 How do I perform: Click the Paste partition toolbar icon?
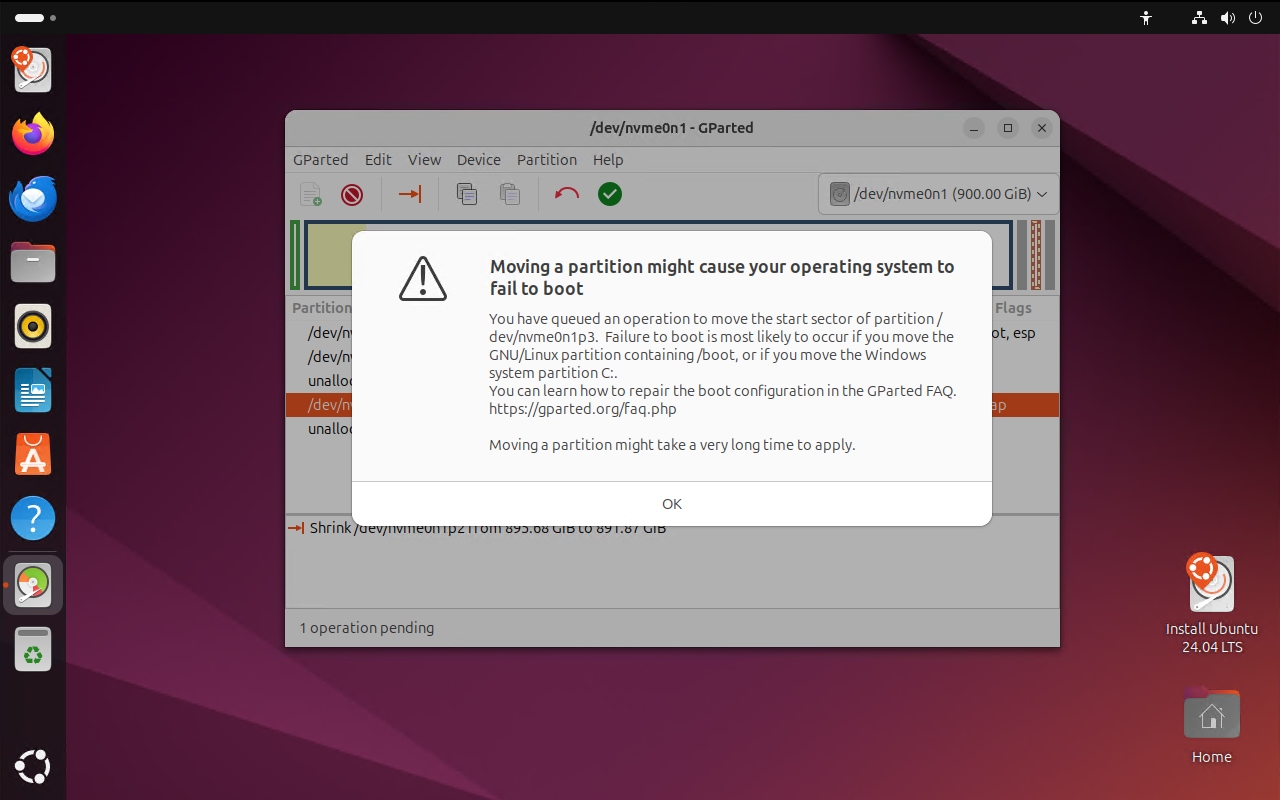point(510,194)
